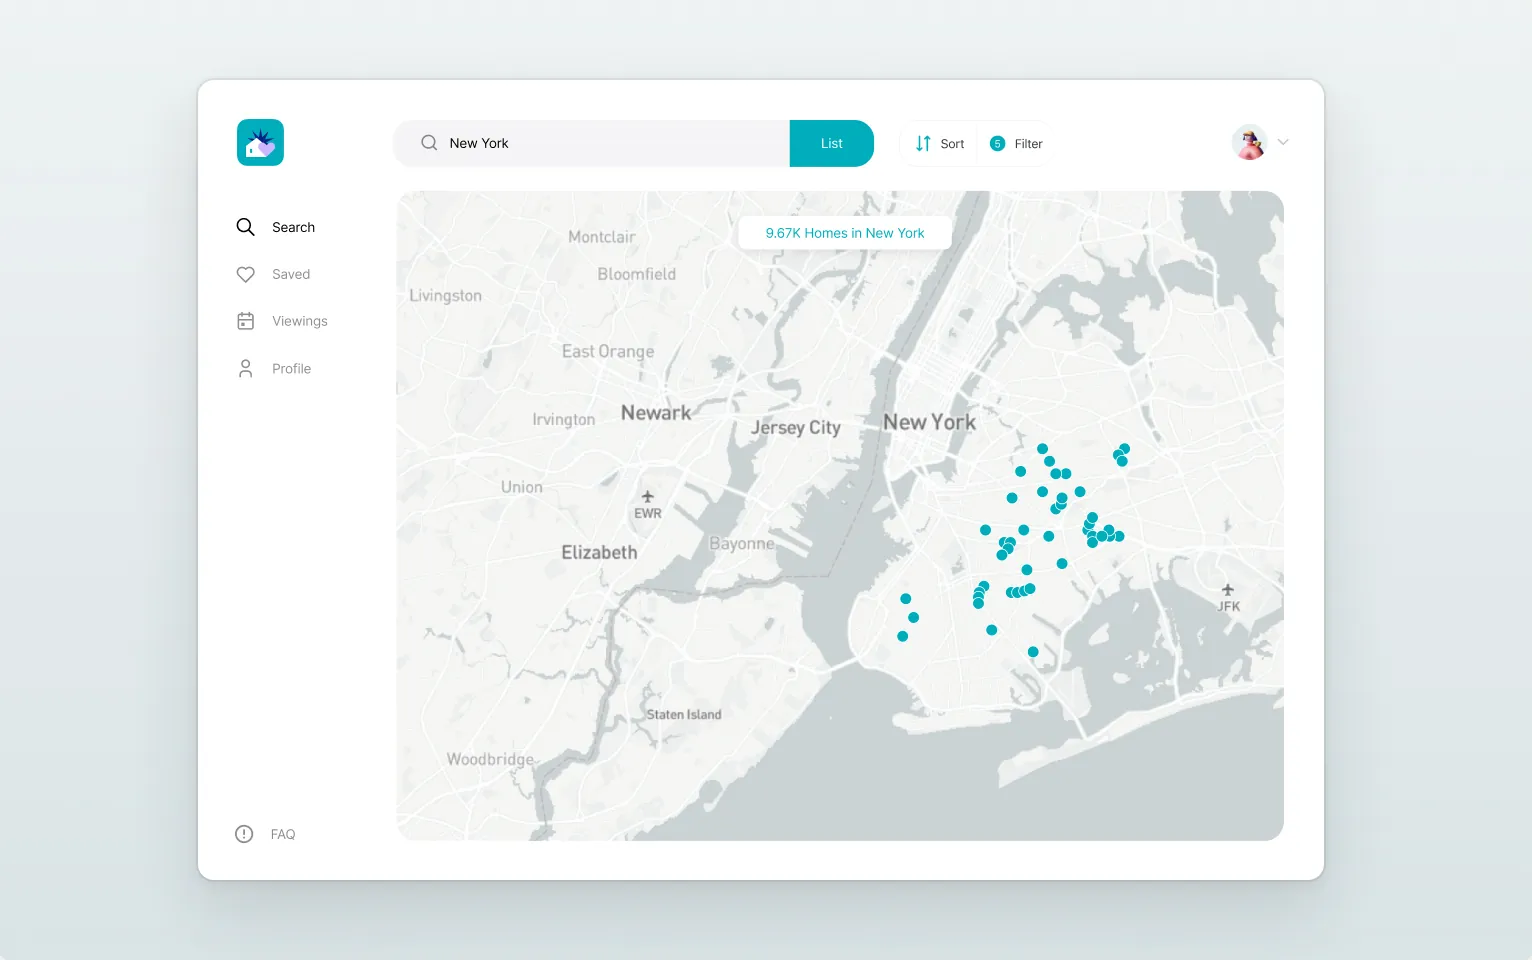Click the East Orange map label
1532x960 pixels.
point(608,351)
